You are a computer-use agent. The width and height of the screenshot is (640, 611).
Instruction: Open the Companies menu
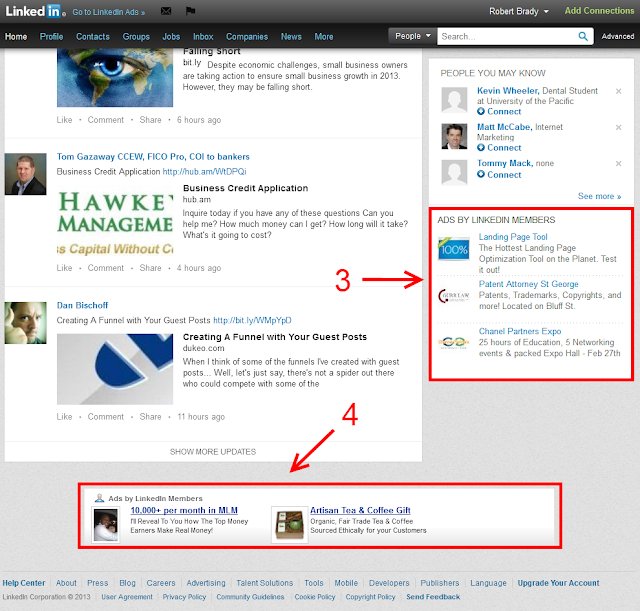coord(247,37)
